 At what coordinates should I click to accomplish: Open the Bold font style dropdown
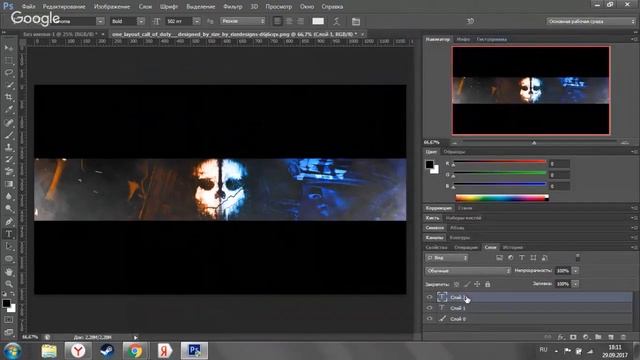pyautogui.click(x=141, y=21)
